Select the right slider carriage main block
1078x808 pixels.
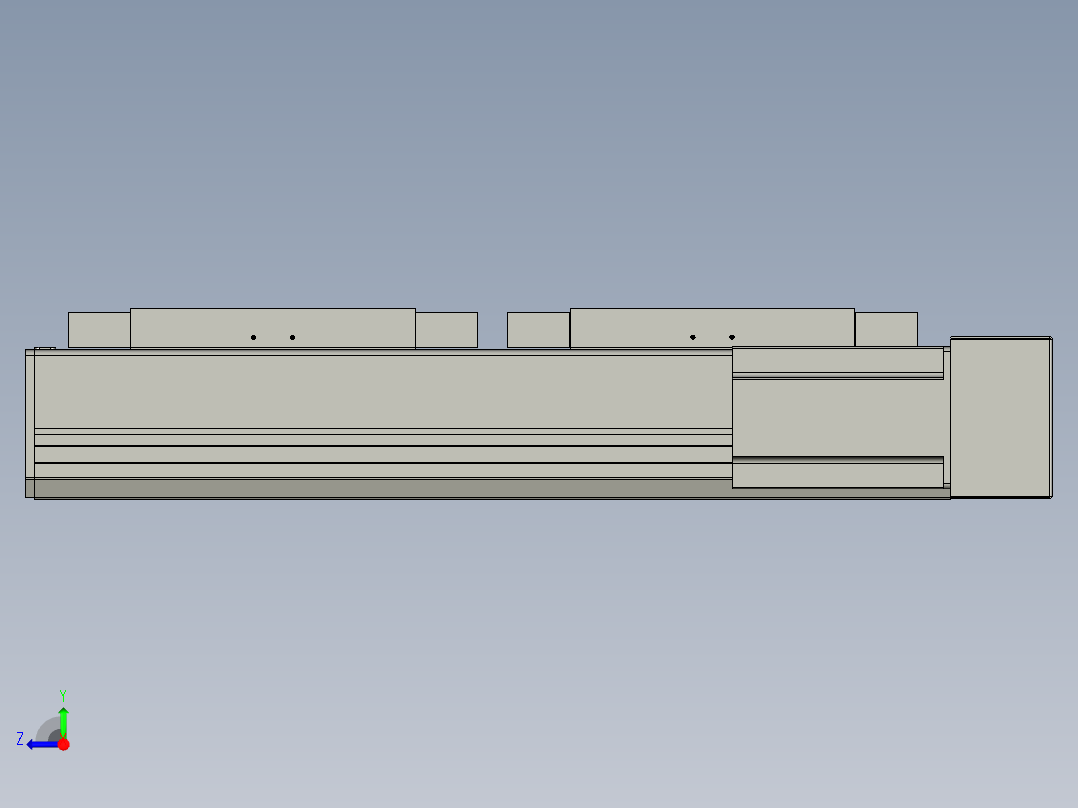pyautogui.click(x=712, y=328)
